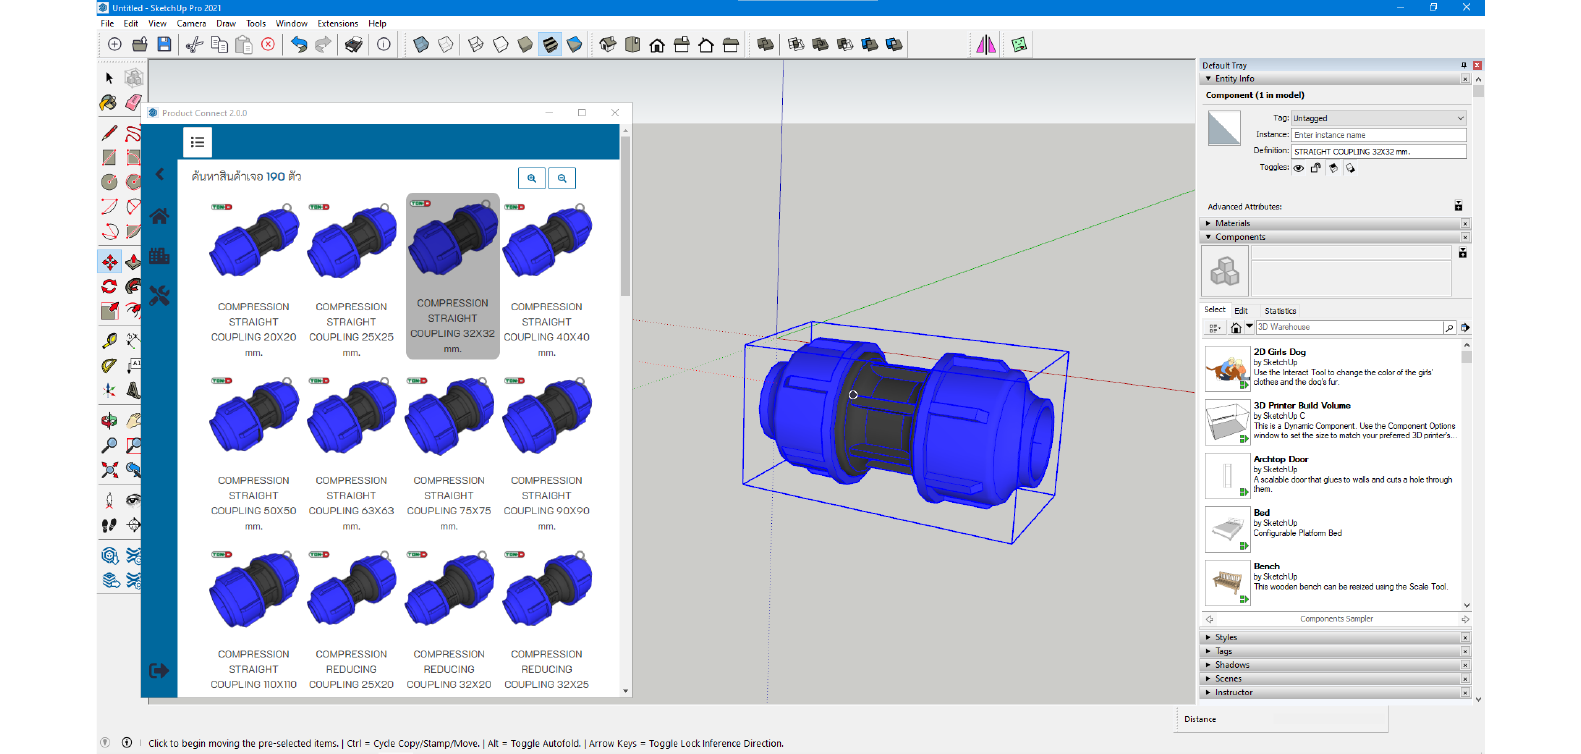Toggle Hidden Line face style
This screenshot has width=1581, height=754.
(x=501, y=44)
